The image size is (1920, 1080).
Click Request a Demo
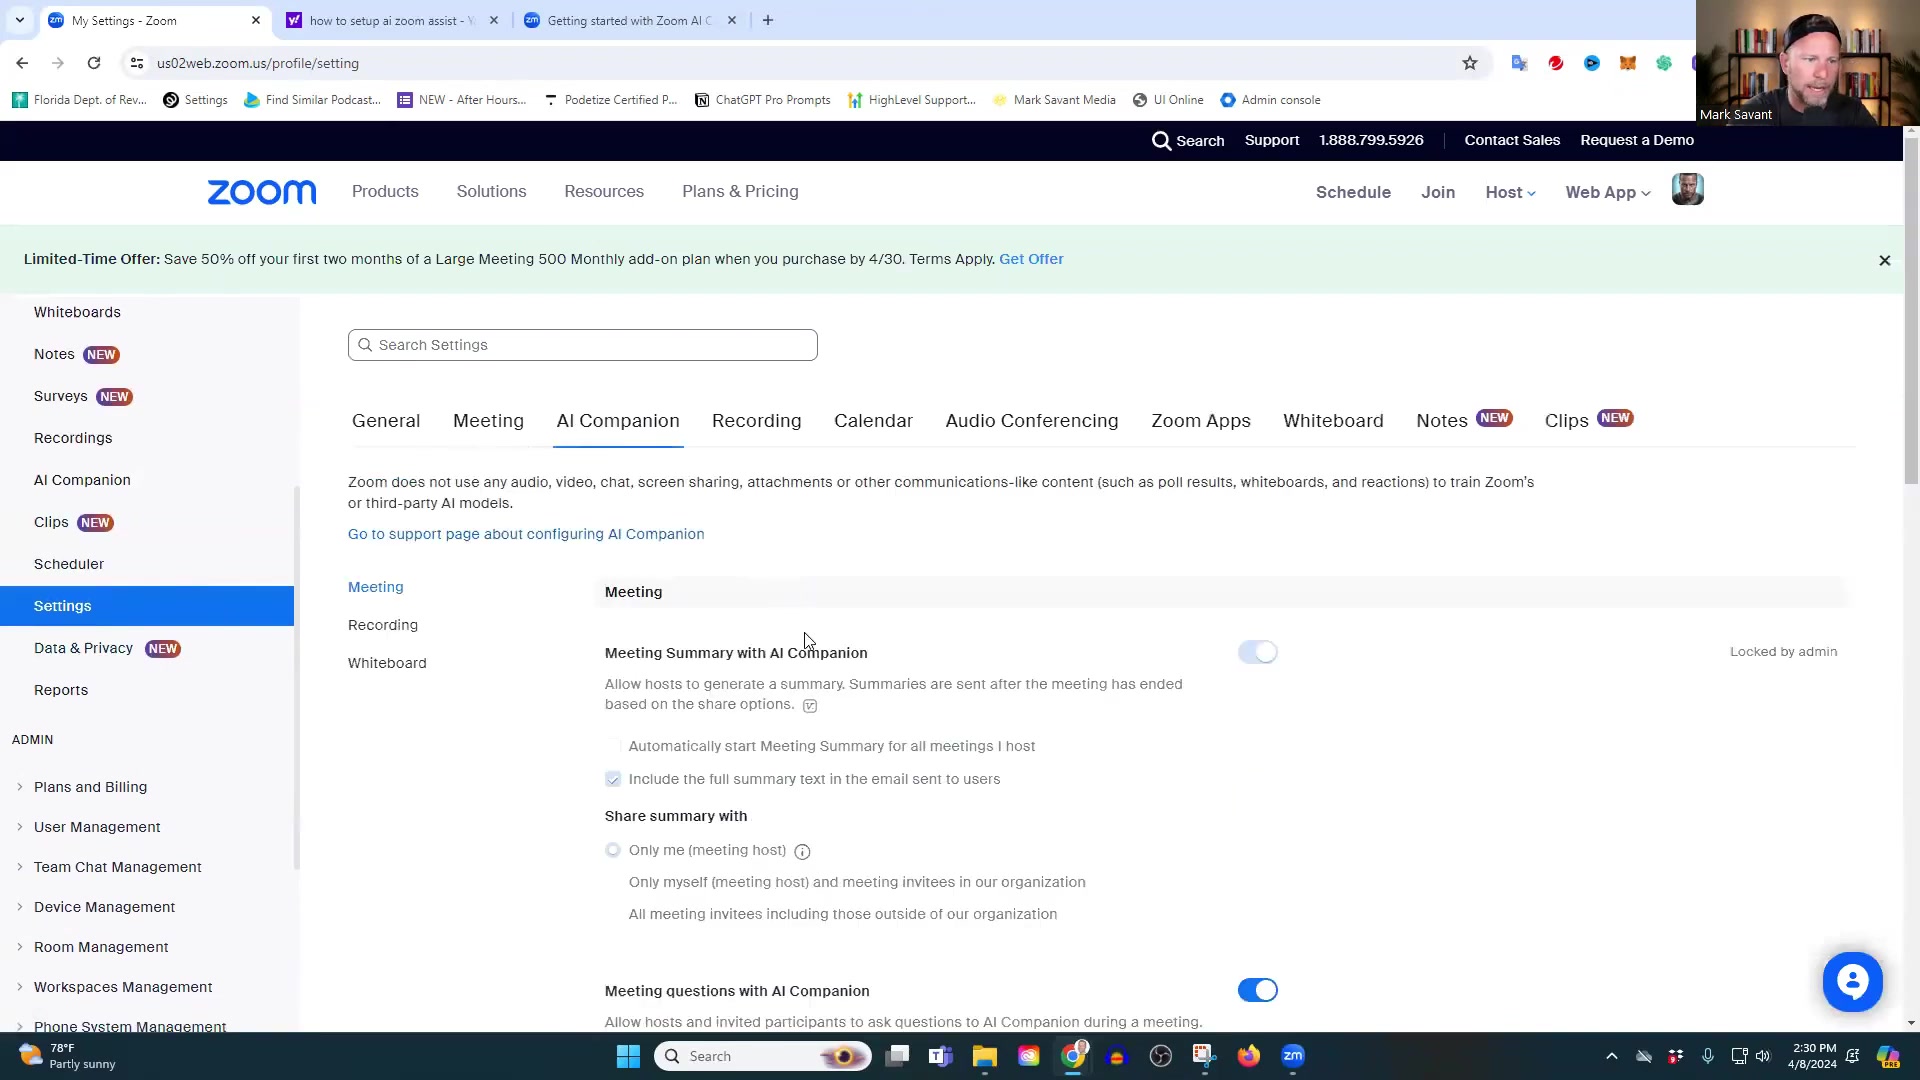(1637, 141)
